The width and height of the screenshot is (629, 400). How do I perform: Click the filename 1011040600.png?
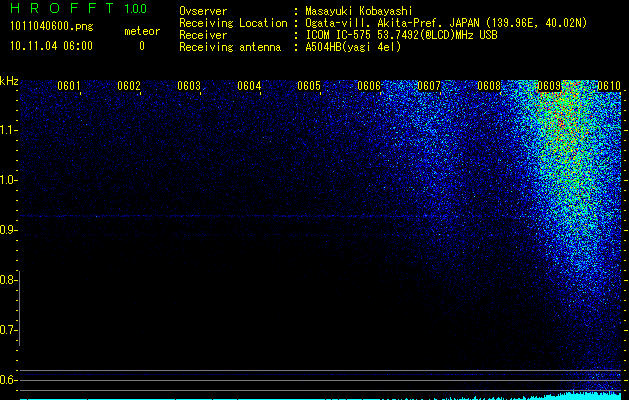(x=52, y=27)
